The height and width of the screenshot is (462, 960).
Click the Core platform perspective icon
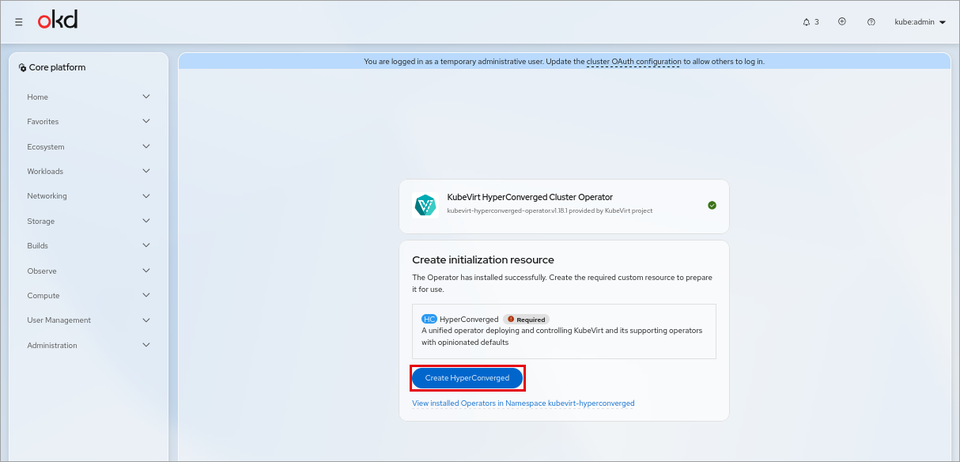click(x=22, y=68)
